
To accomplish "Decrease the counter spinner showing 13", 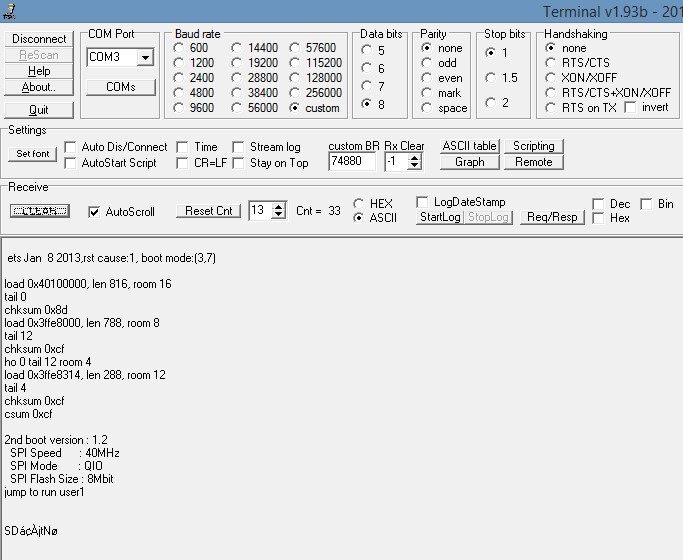I will 278,215.
